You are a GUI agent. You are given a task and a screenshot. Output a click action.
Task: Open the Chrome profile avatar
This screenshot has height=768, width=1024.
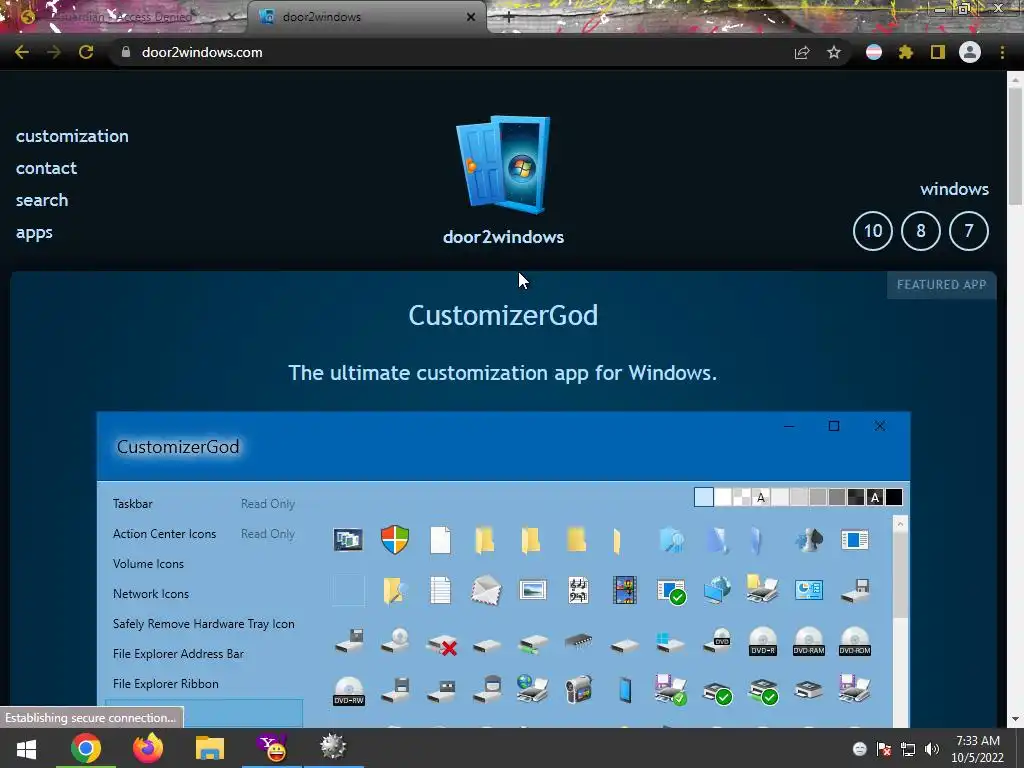tap(970, 52)
